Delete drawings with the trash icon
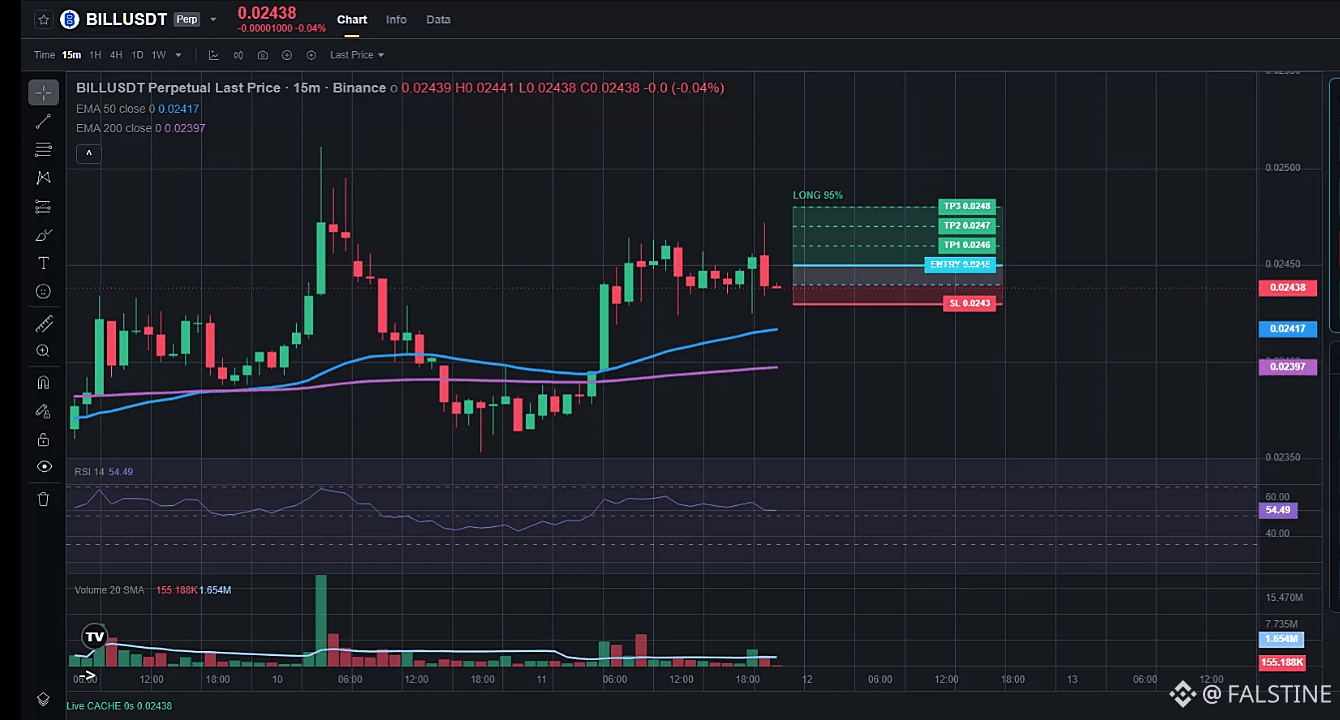The image size is (1340, 720). pyautogui.click(x=43, y=499)
